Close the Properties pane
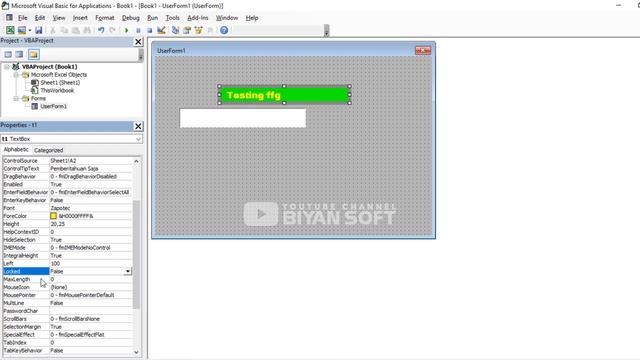This screenshot has width=640, height=360. (x=138, y=126)
